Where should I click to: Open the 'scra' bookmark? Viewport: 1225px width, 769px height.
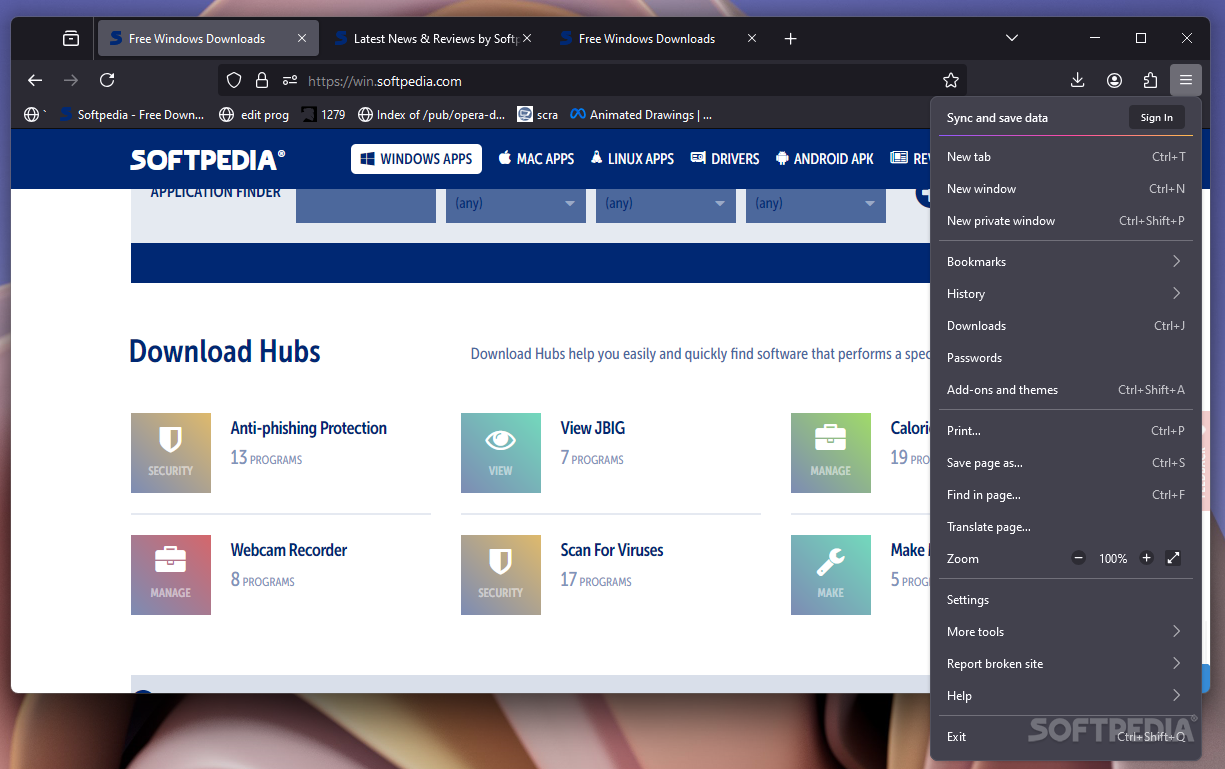538,115
